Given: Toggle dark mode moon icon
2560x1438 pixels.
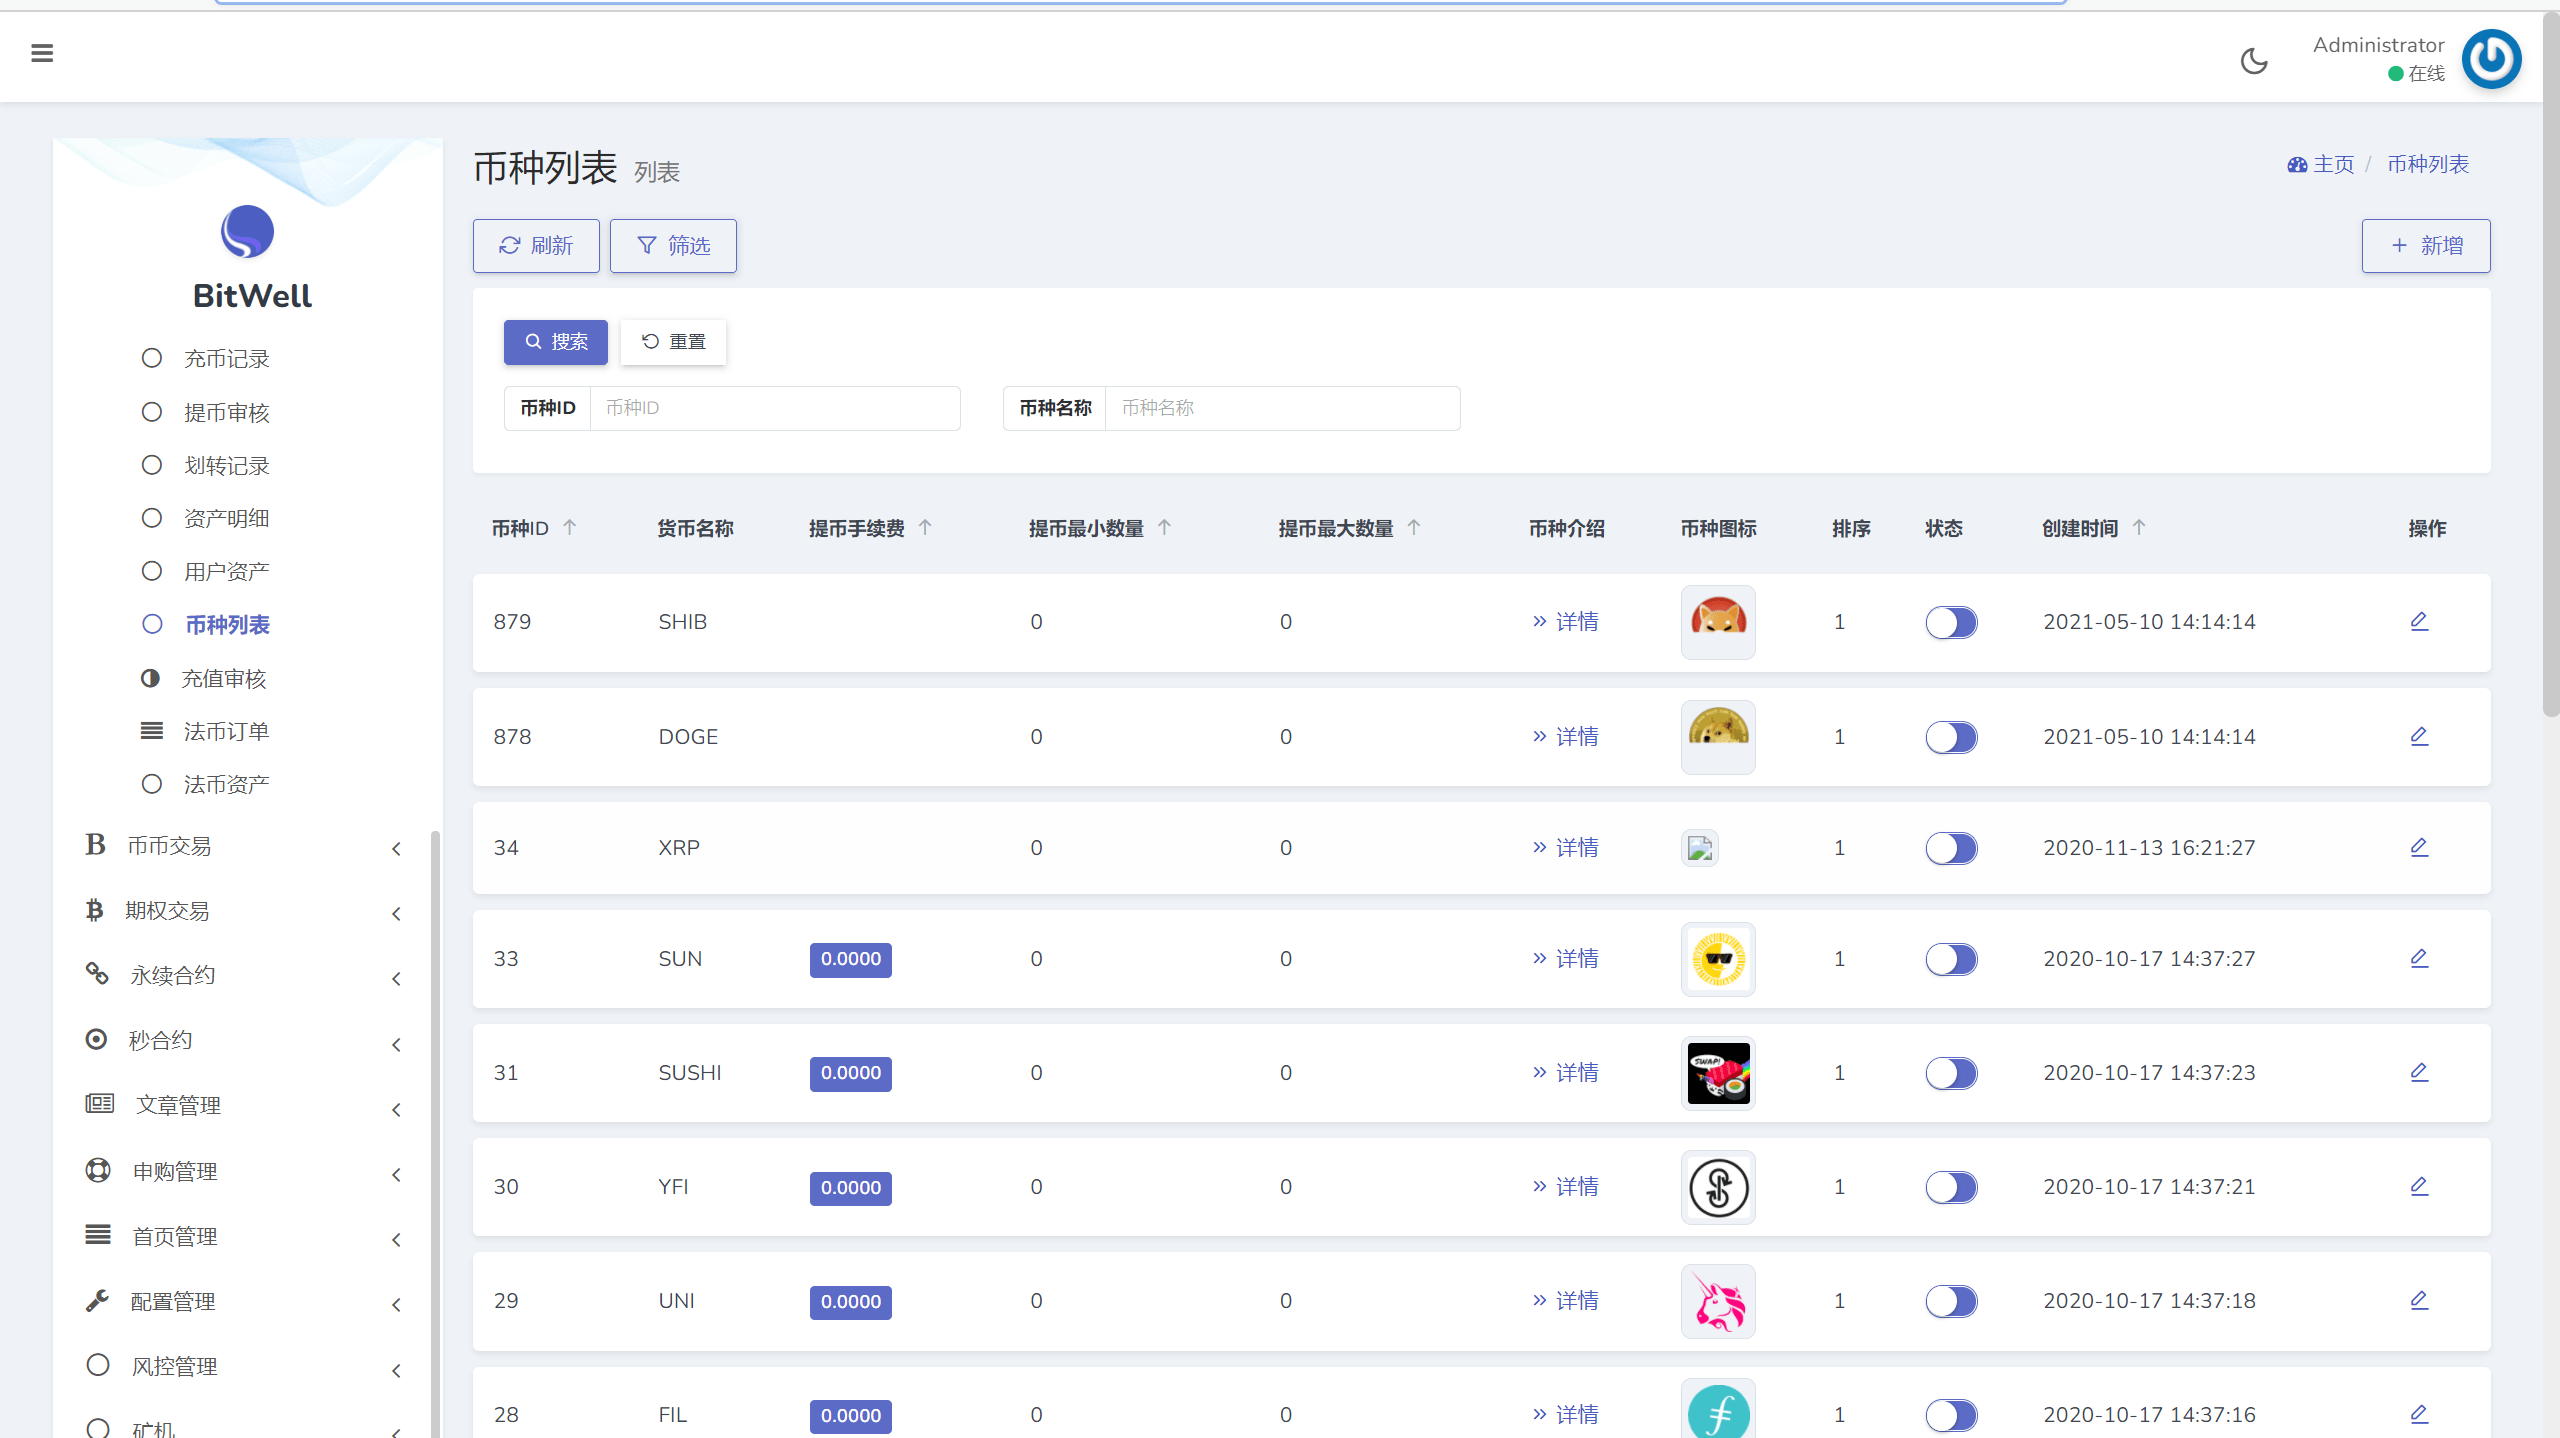Looking at the screenshot, I should click(x=2254, y=61).
